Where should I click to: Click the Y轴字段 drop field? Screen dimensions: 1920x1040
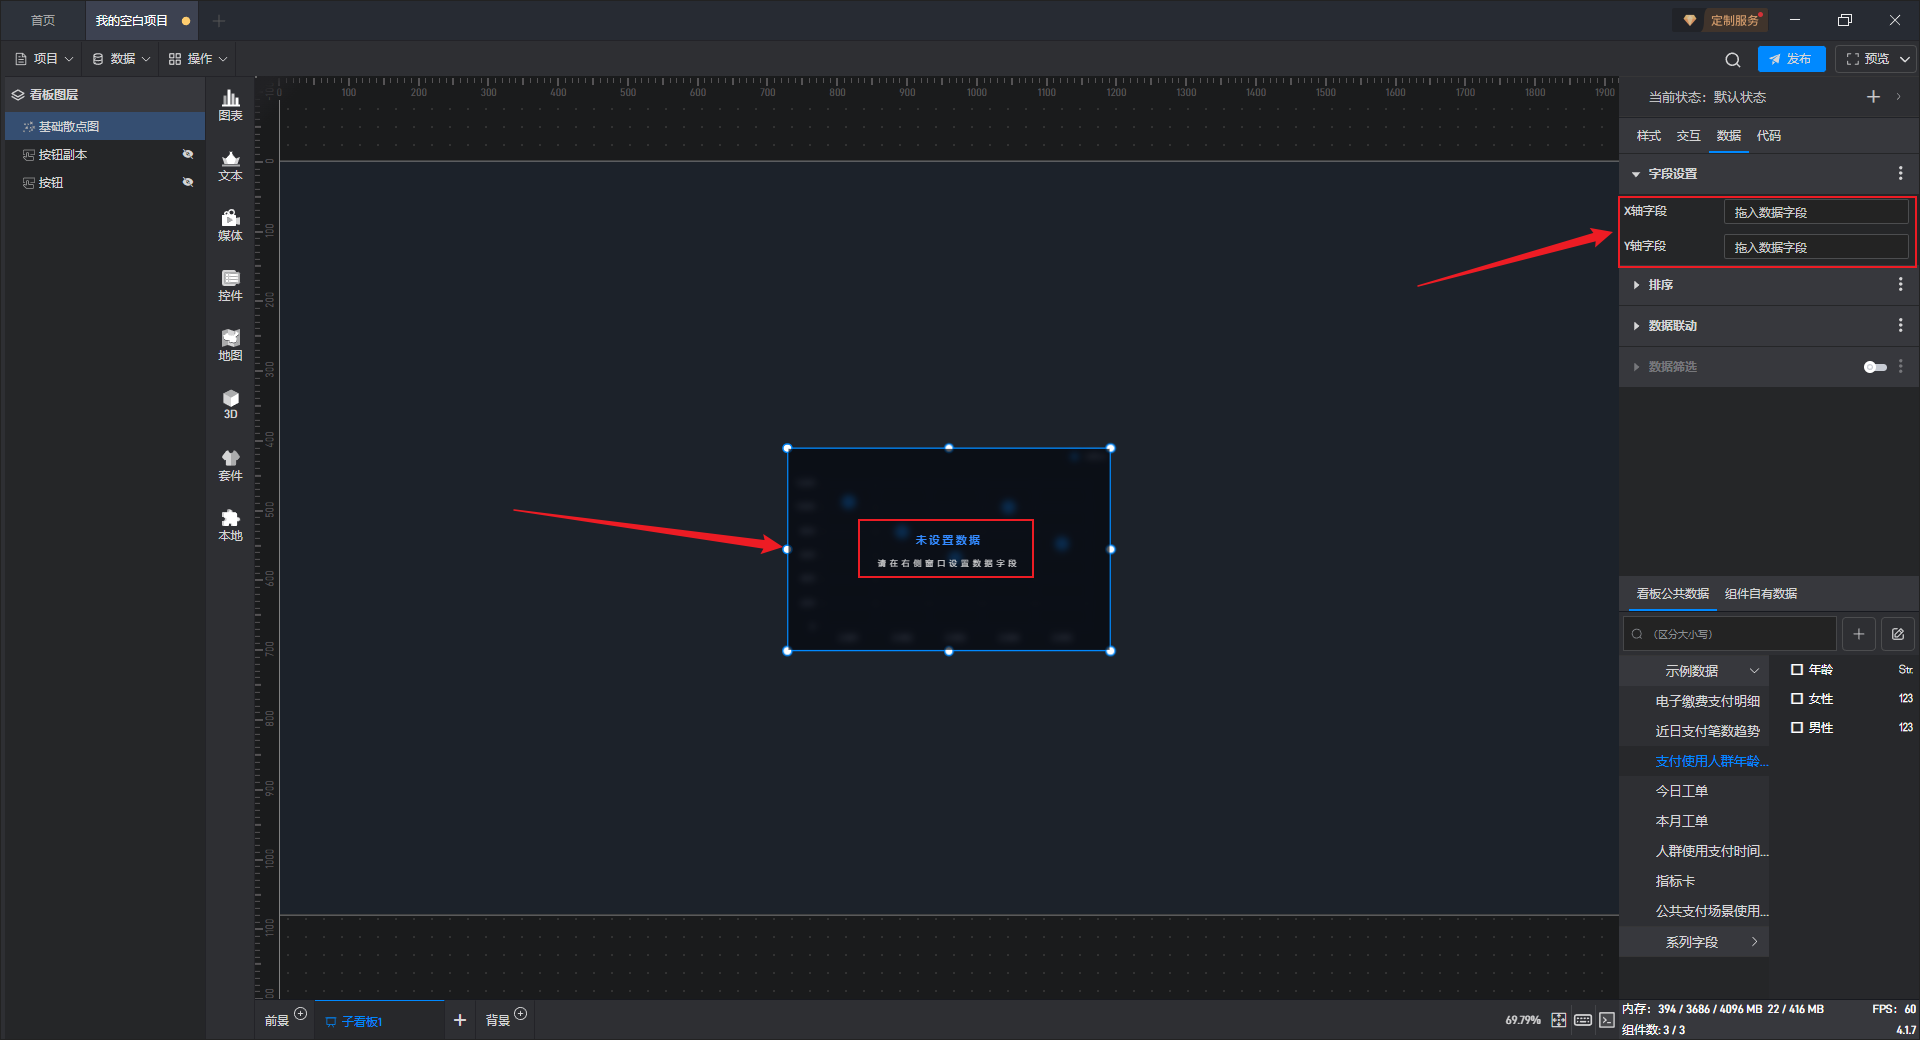click(1816, 247)
